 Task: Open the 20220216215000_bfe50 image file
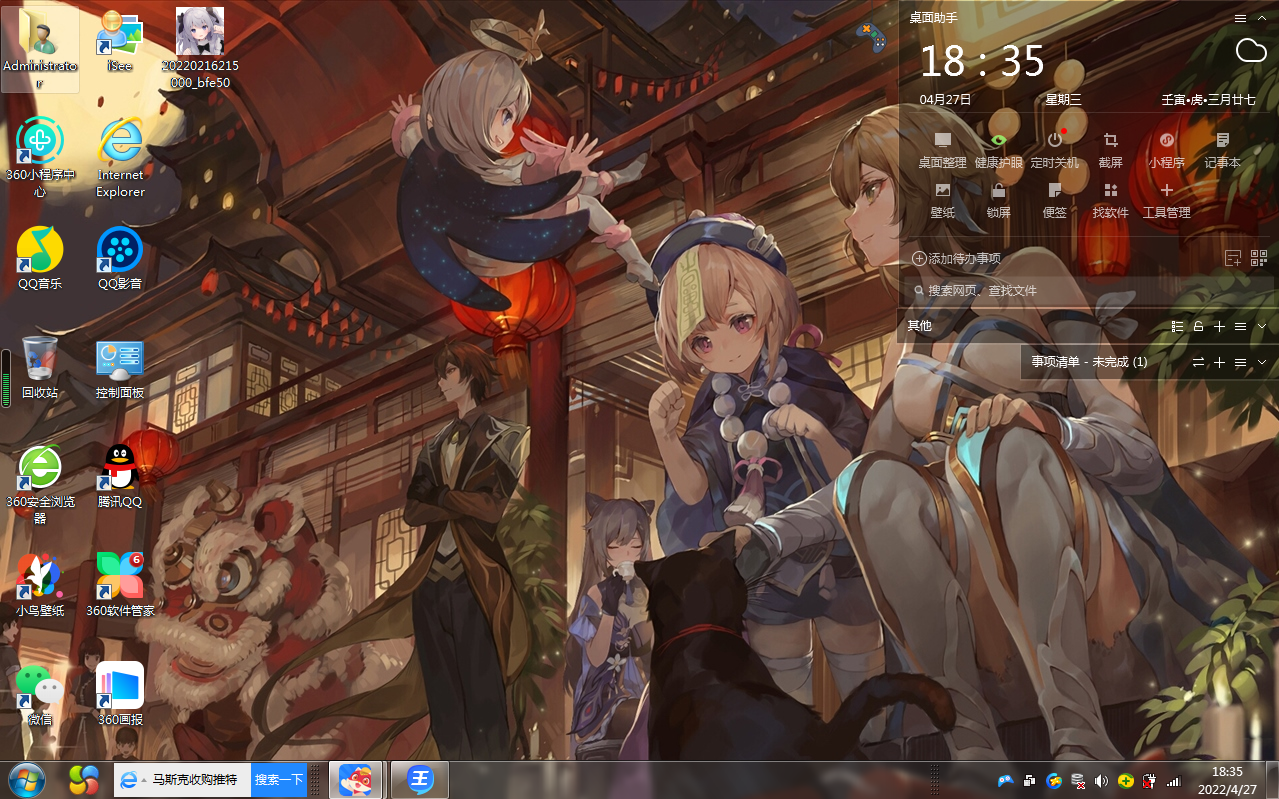coord(200,49)
